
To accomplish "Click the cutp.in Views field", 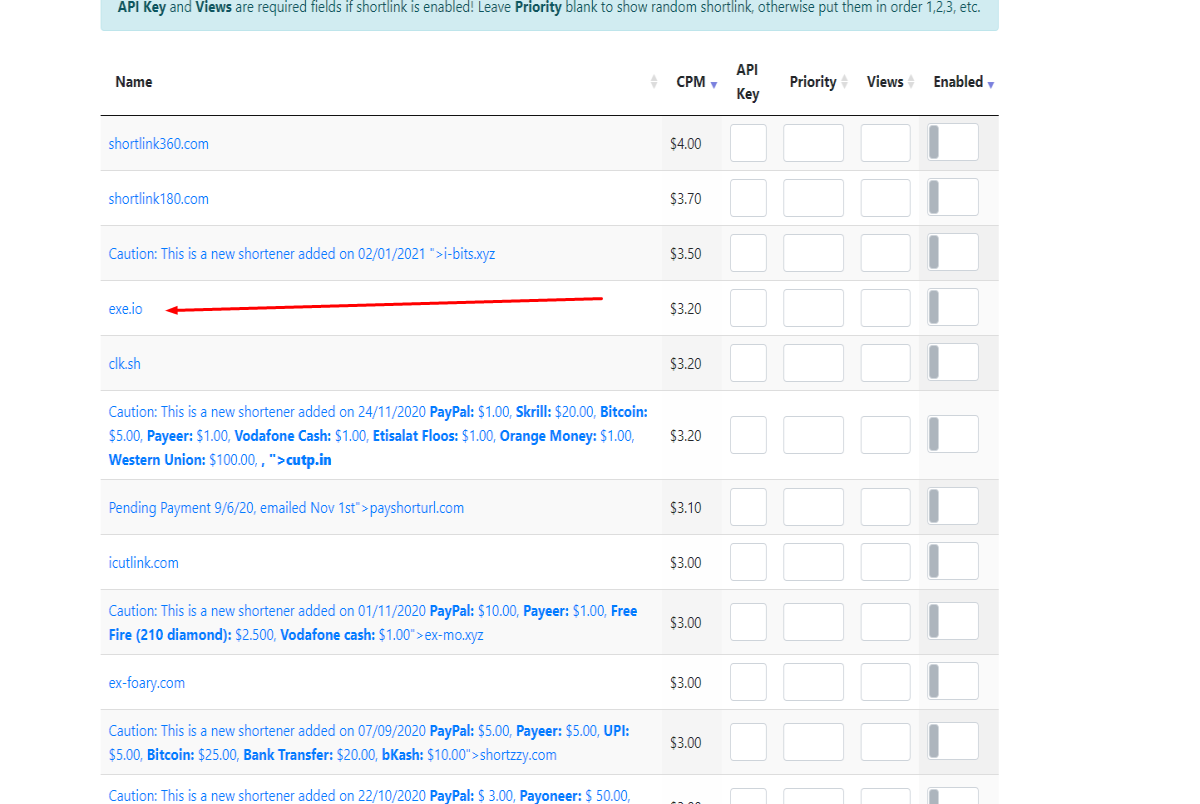I will pyautogui.click(x=886, y=435).
